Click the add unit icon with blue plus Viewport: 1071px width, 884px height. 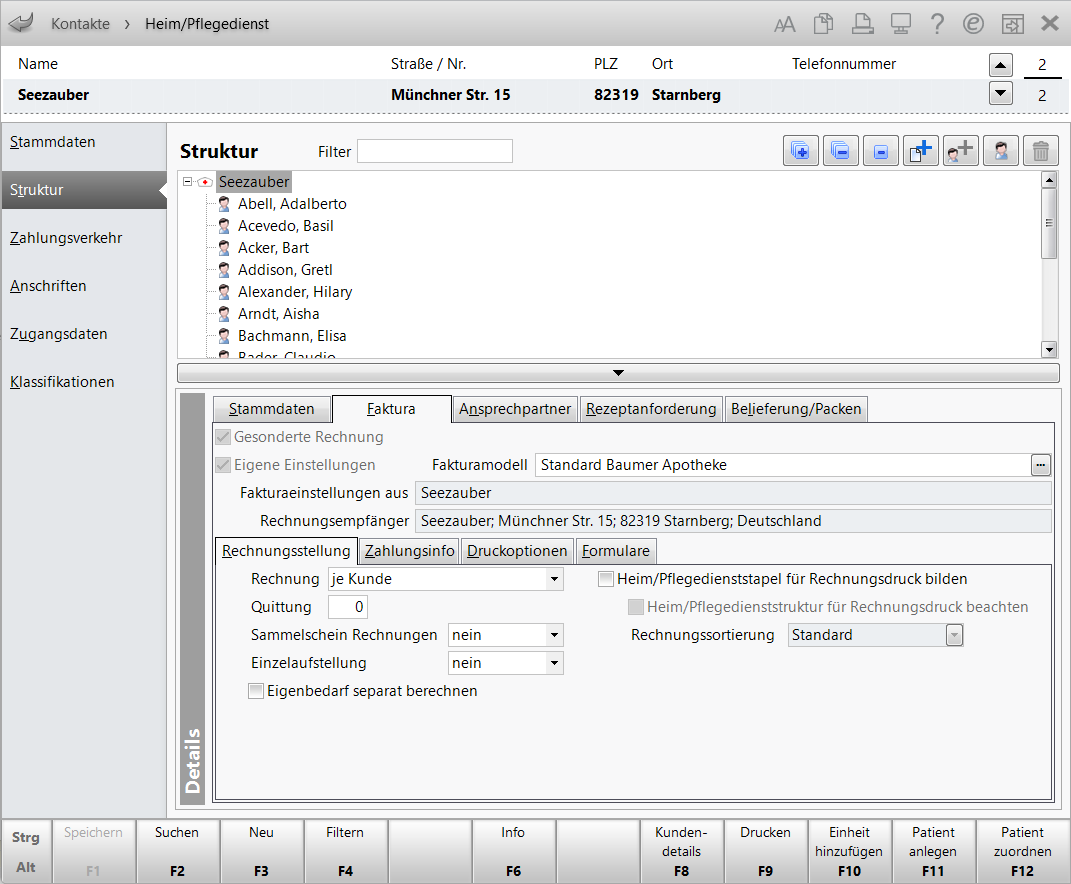coord(920,151)
